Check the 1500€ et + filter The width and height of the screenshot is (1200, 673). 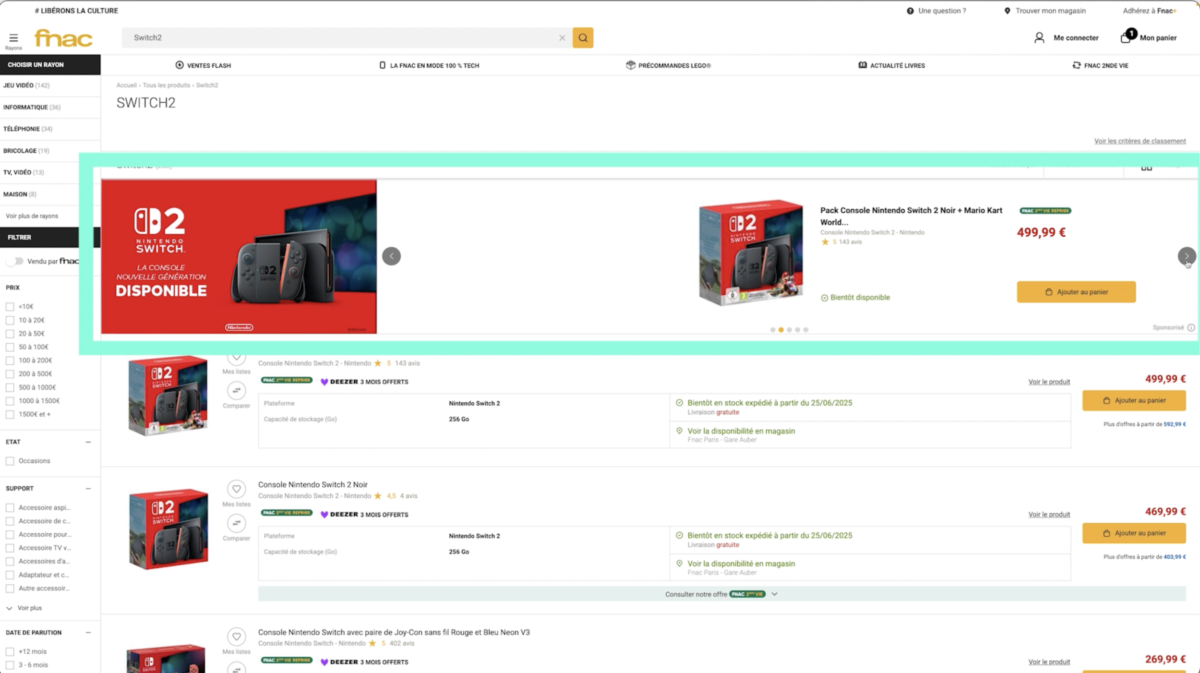click(x=10, y=414)
